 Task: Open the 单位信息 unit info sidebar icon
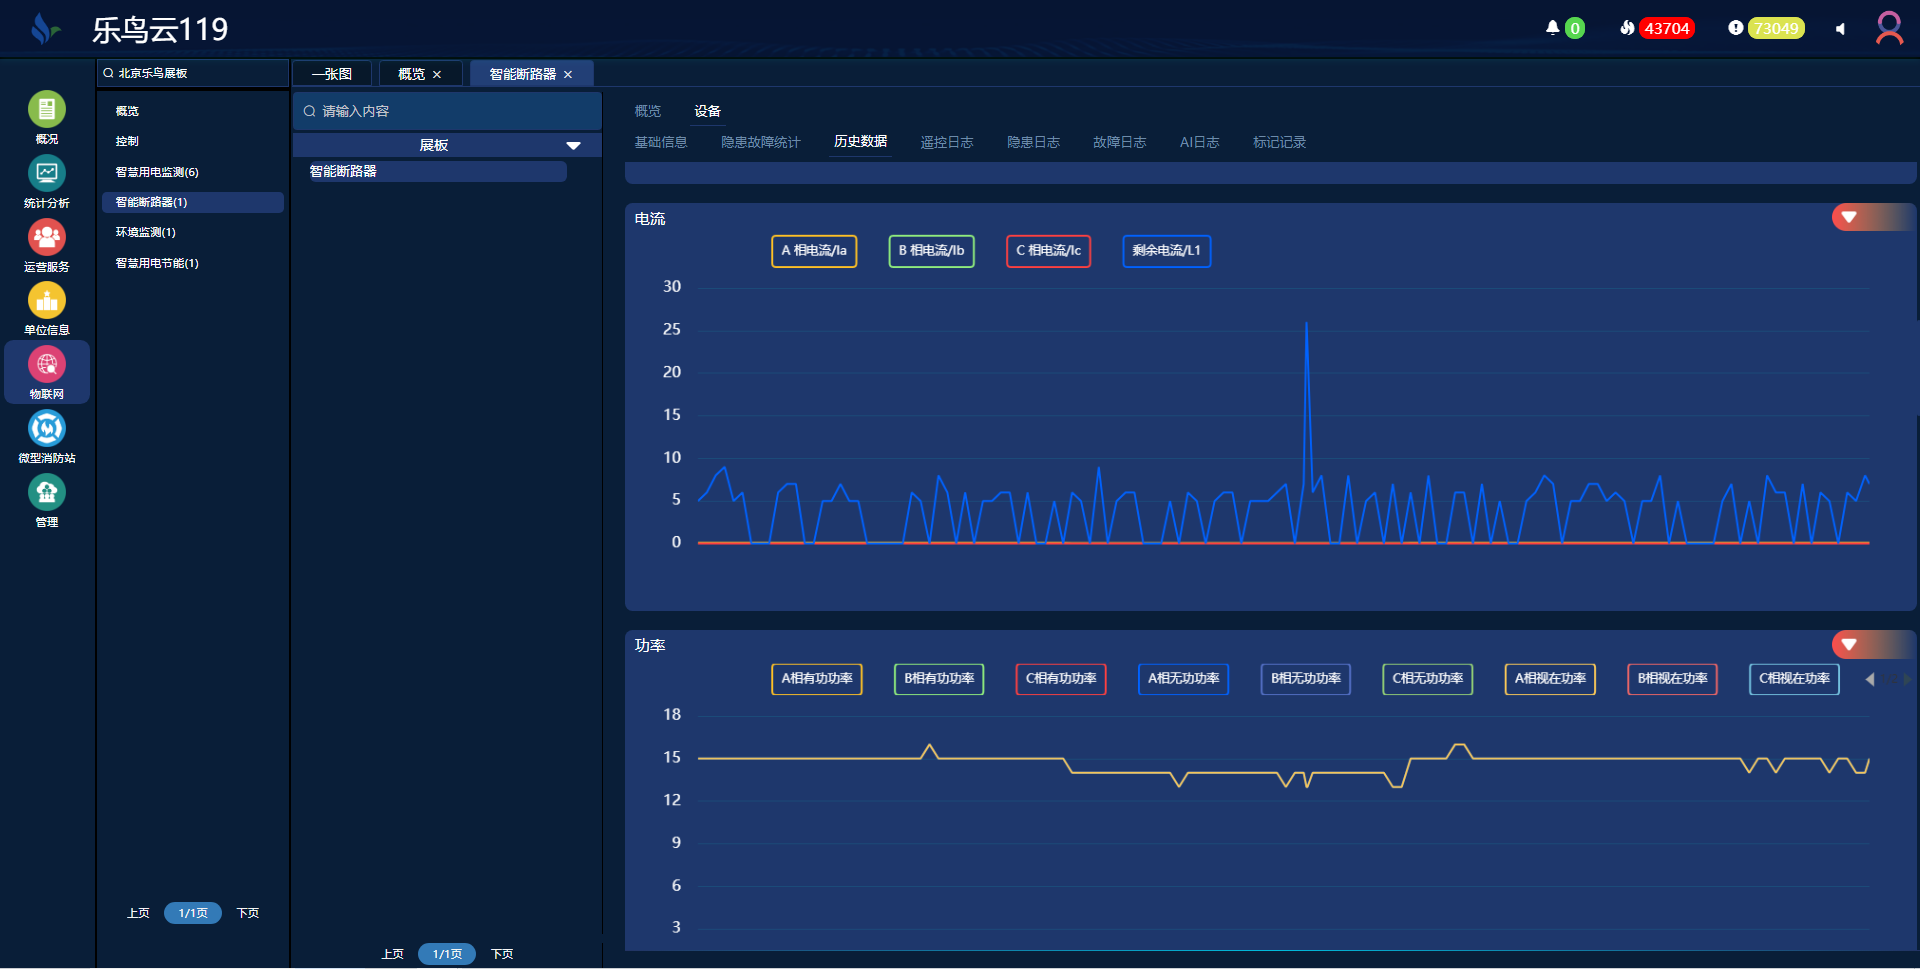46,301
